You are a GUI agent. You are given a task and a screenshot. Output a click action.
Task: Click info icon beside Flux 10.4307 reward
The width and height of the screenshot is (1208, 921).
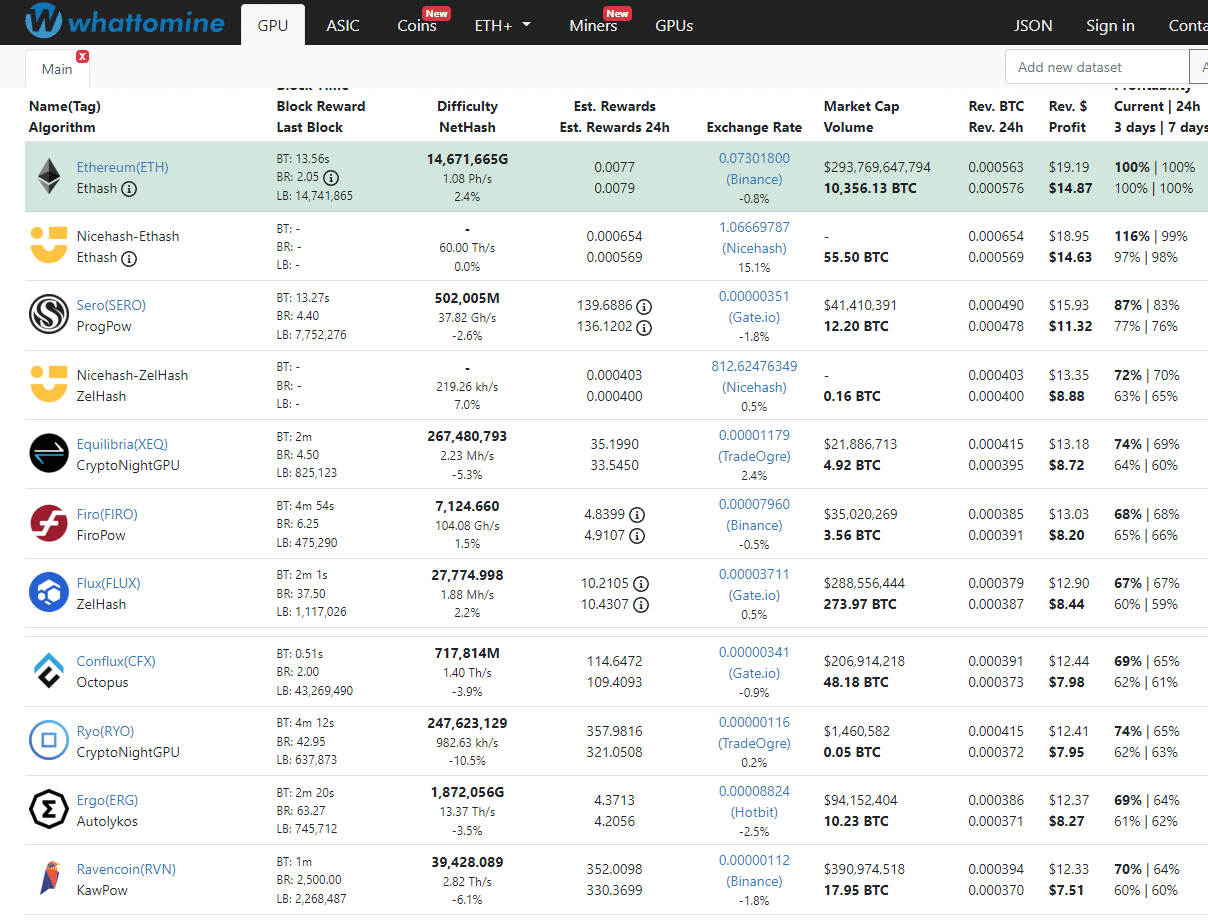pyautogui.click(x=642, y=605)
